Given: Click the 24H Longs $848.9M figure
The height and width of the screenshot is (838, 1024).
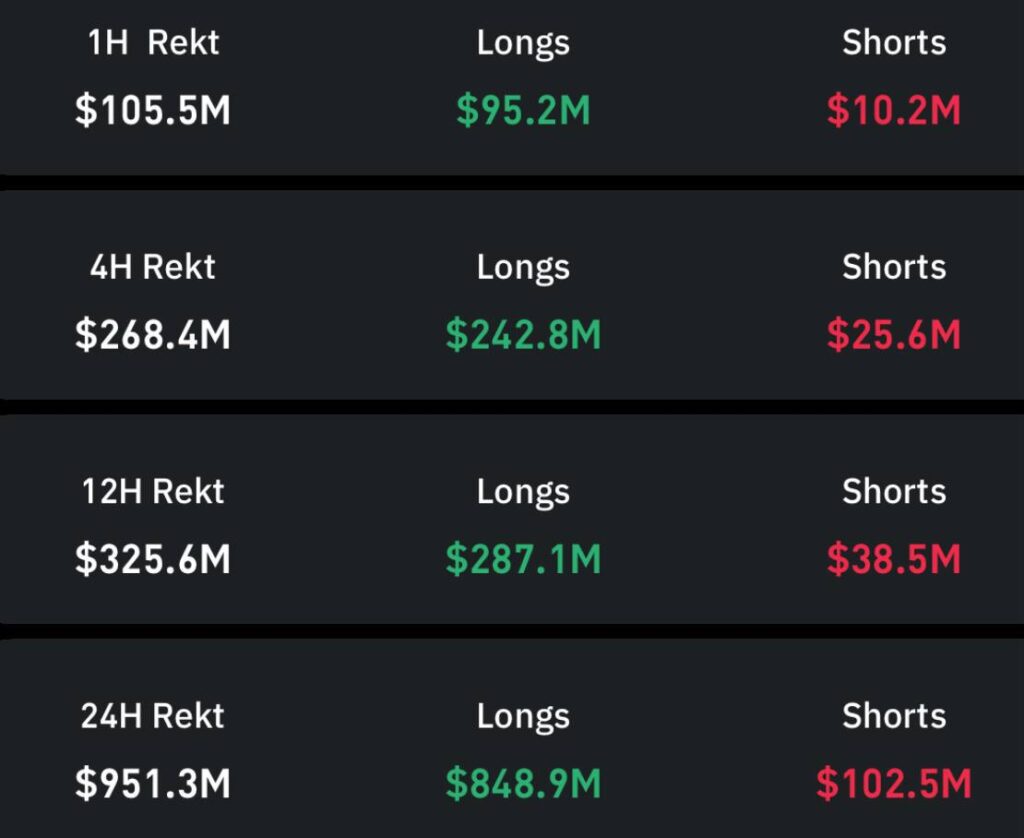Looking at the screenshot, I should 523,784.
